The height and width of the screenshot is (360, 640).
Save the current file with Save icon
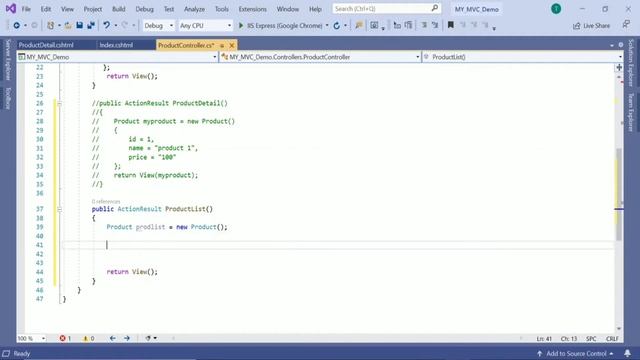[x=80, y=25]
